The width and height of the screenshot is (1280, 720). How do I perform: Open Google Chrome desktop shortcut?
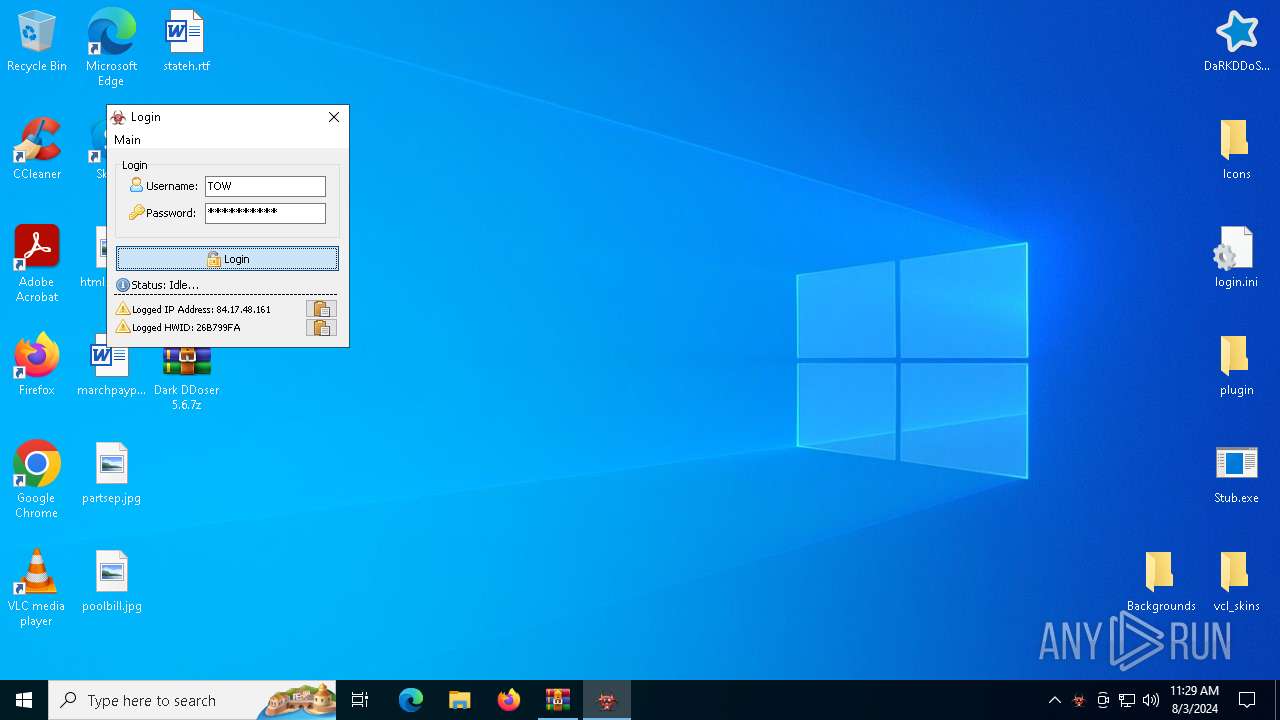[37, 480]
